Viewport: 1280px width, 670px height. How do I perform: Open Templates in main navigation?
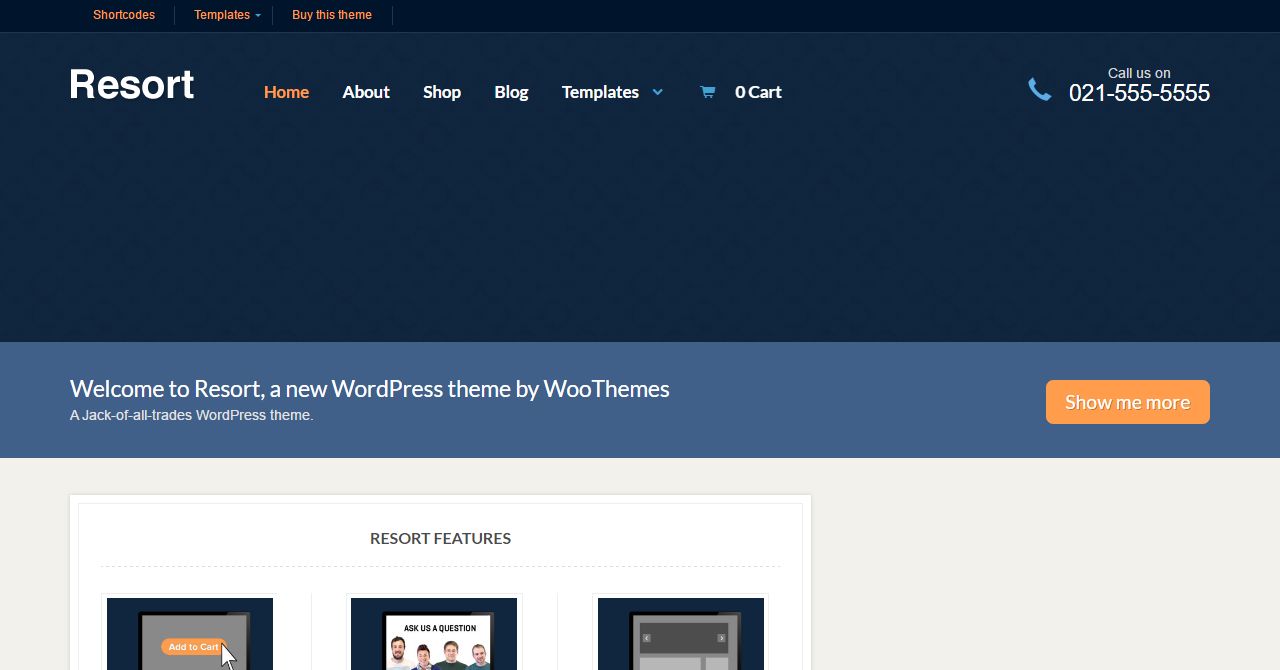click(600, 92)
